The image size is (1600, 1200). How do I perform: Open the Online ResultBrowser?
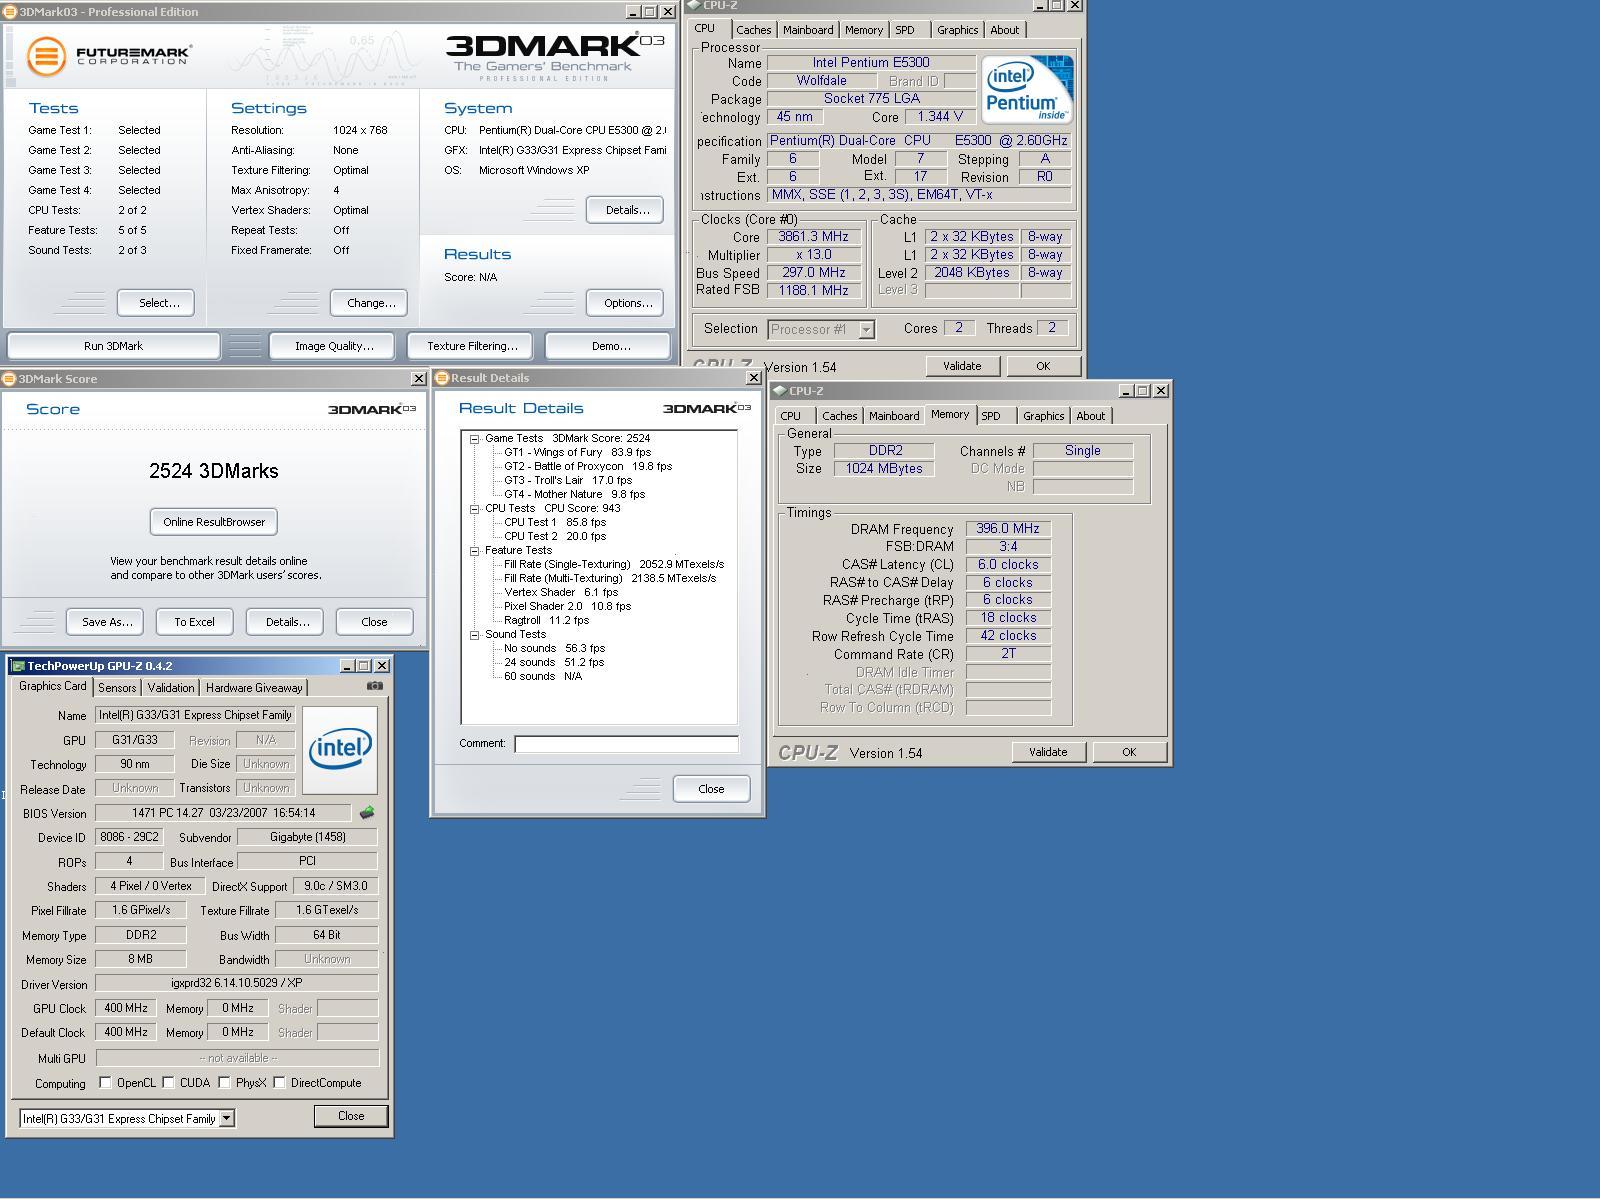(214, 522)
